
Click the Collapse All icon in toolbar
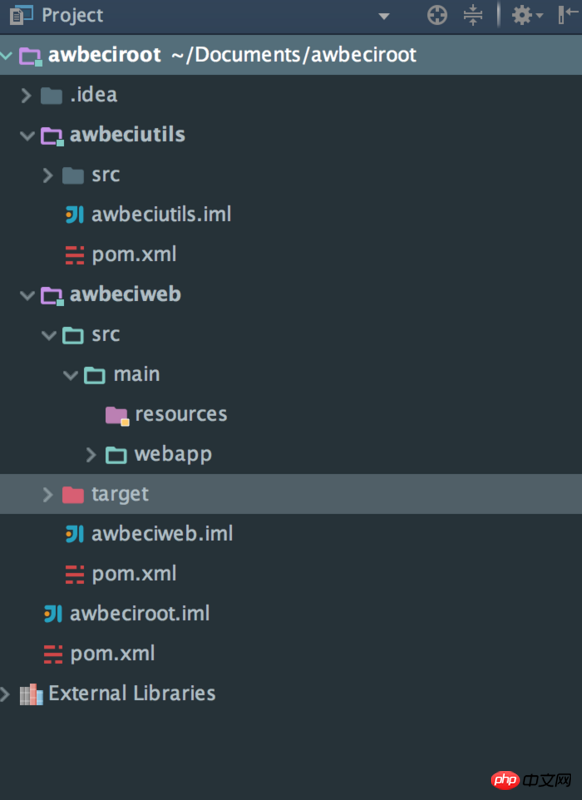tap(473, 15)
